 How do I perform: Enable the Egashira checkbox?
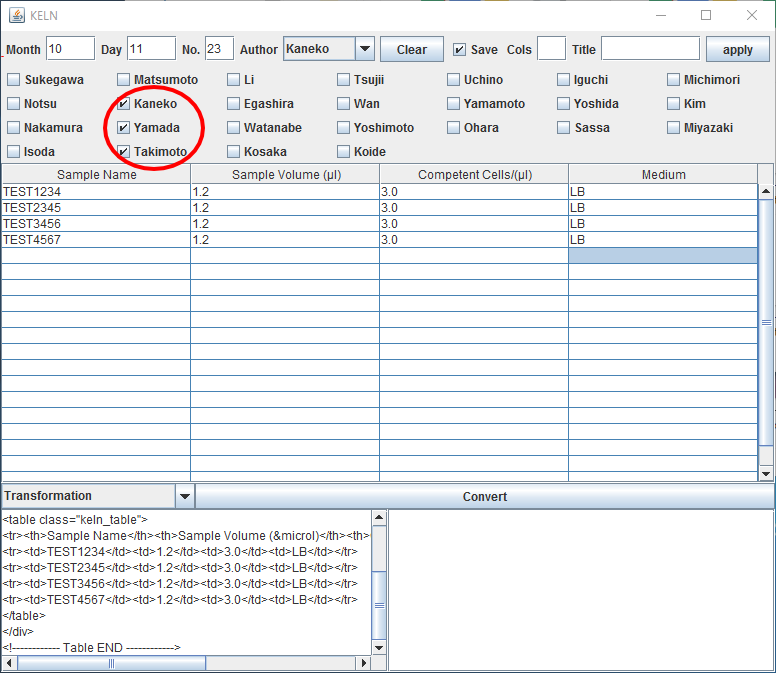tap(233, 103)
